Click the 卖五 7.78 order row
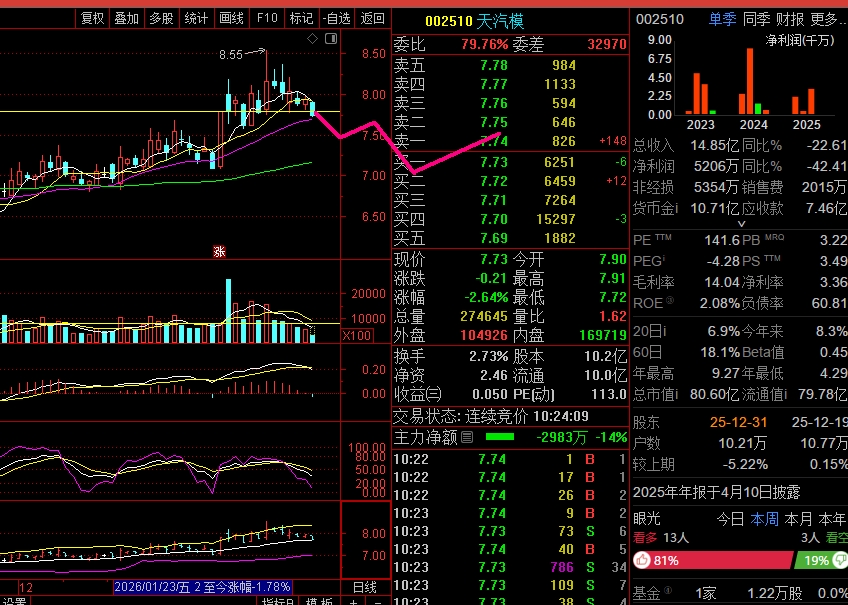Viewport: 848px width, 605px height. (510, 65)
